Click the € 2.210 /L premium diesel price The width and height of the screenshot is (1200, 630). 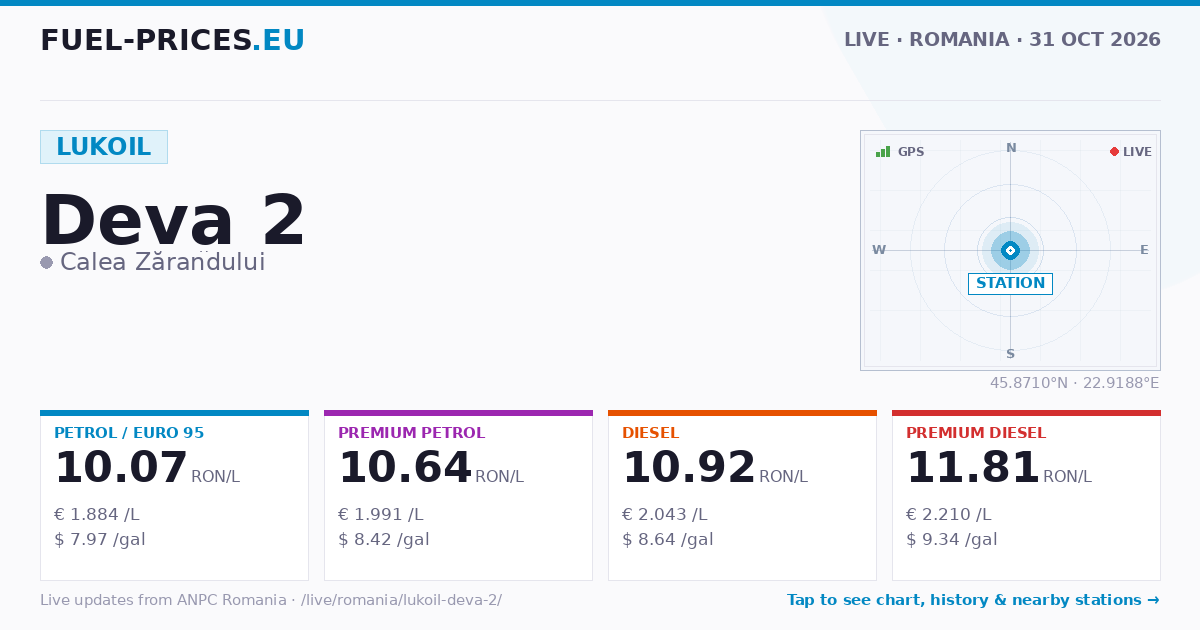(x=949, y=515)
